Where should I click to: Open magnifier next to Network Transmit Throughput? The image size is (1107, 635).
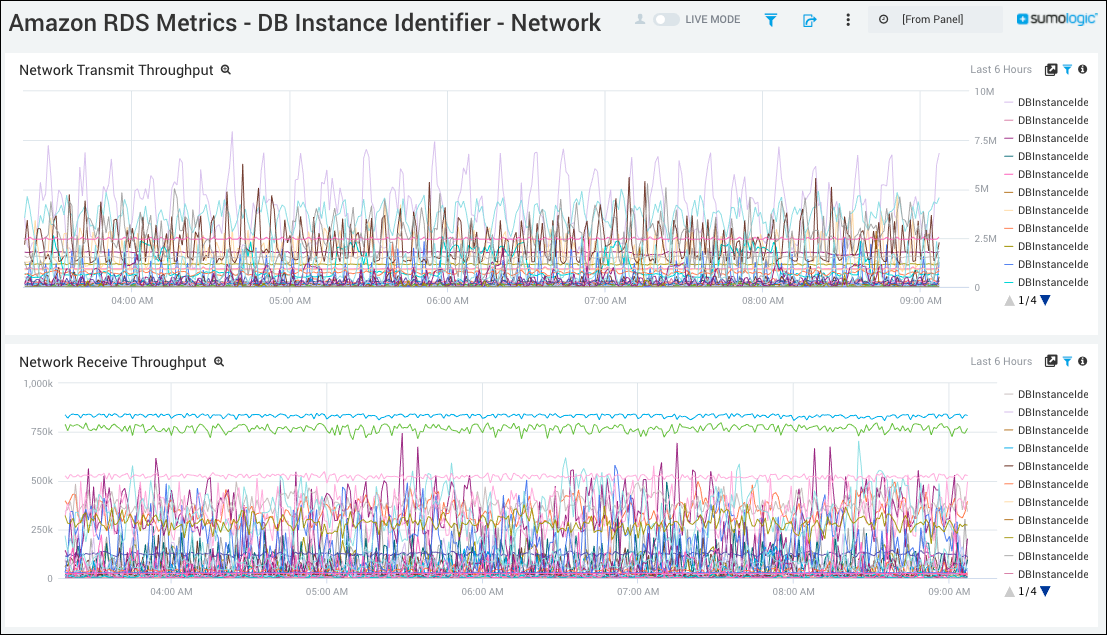coord(226,70)
